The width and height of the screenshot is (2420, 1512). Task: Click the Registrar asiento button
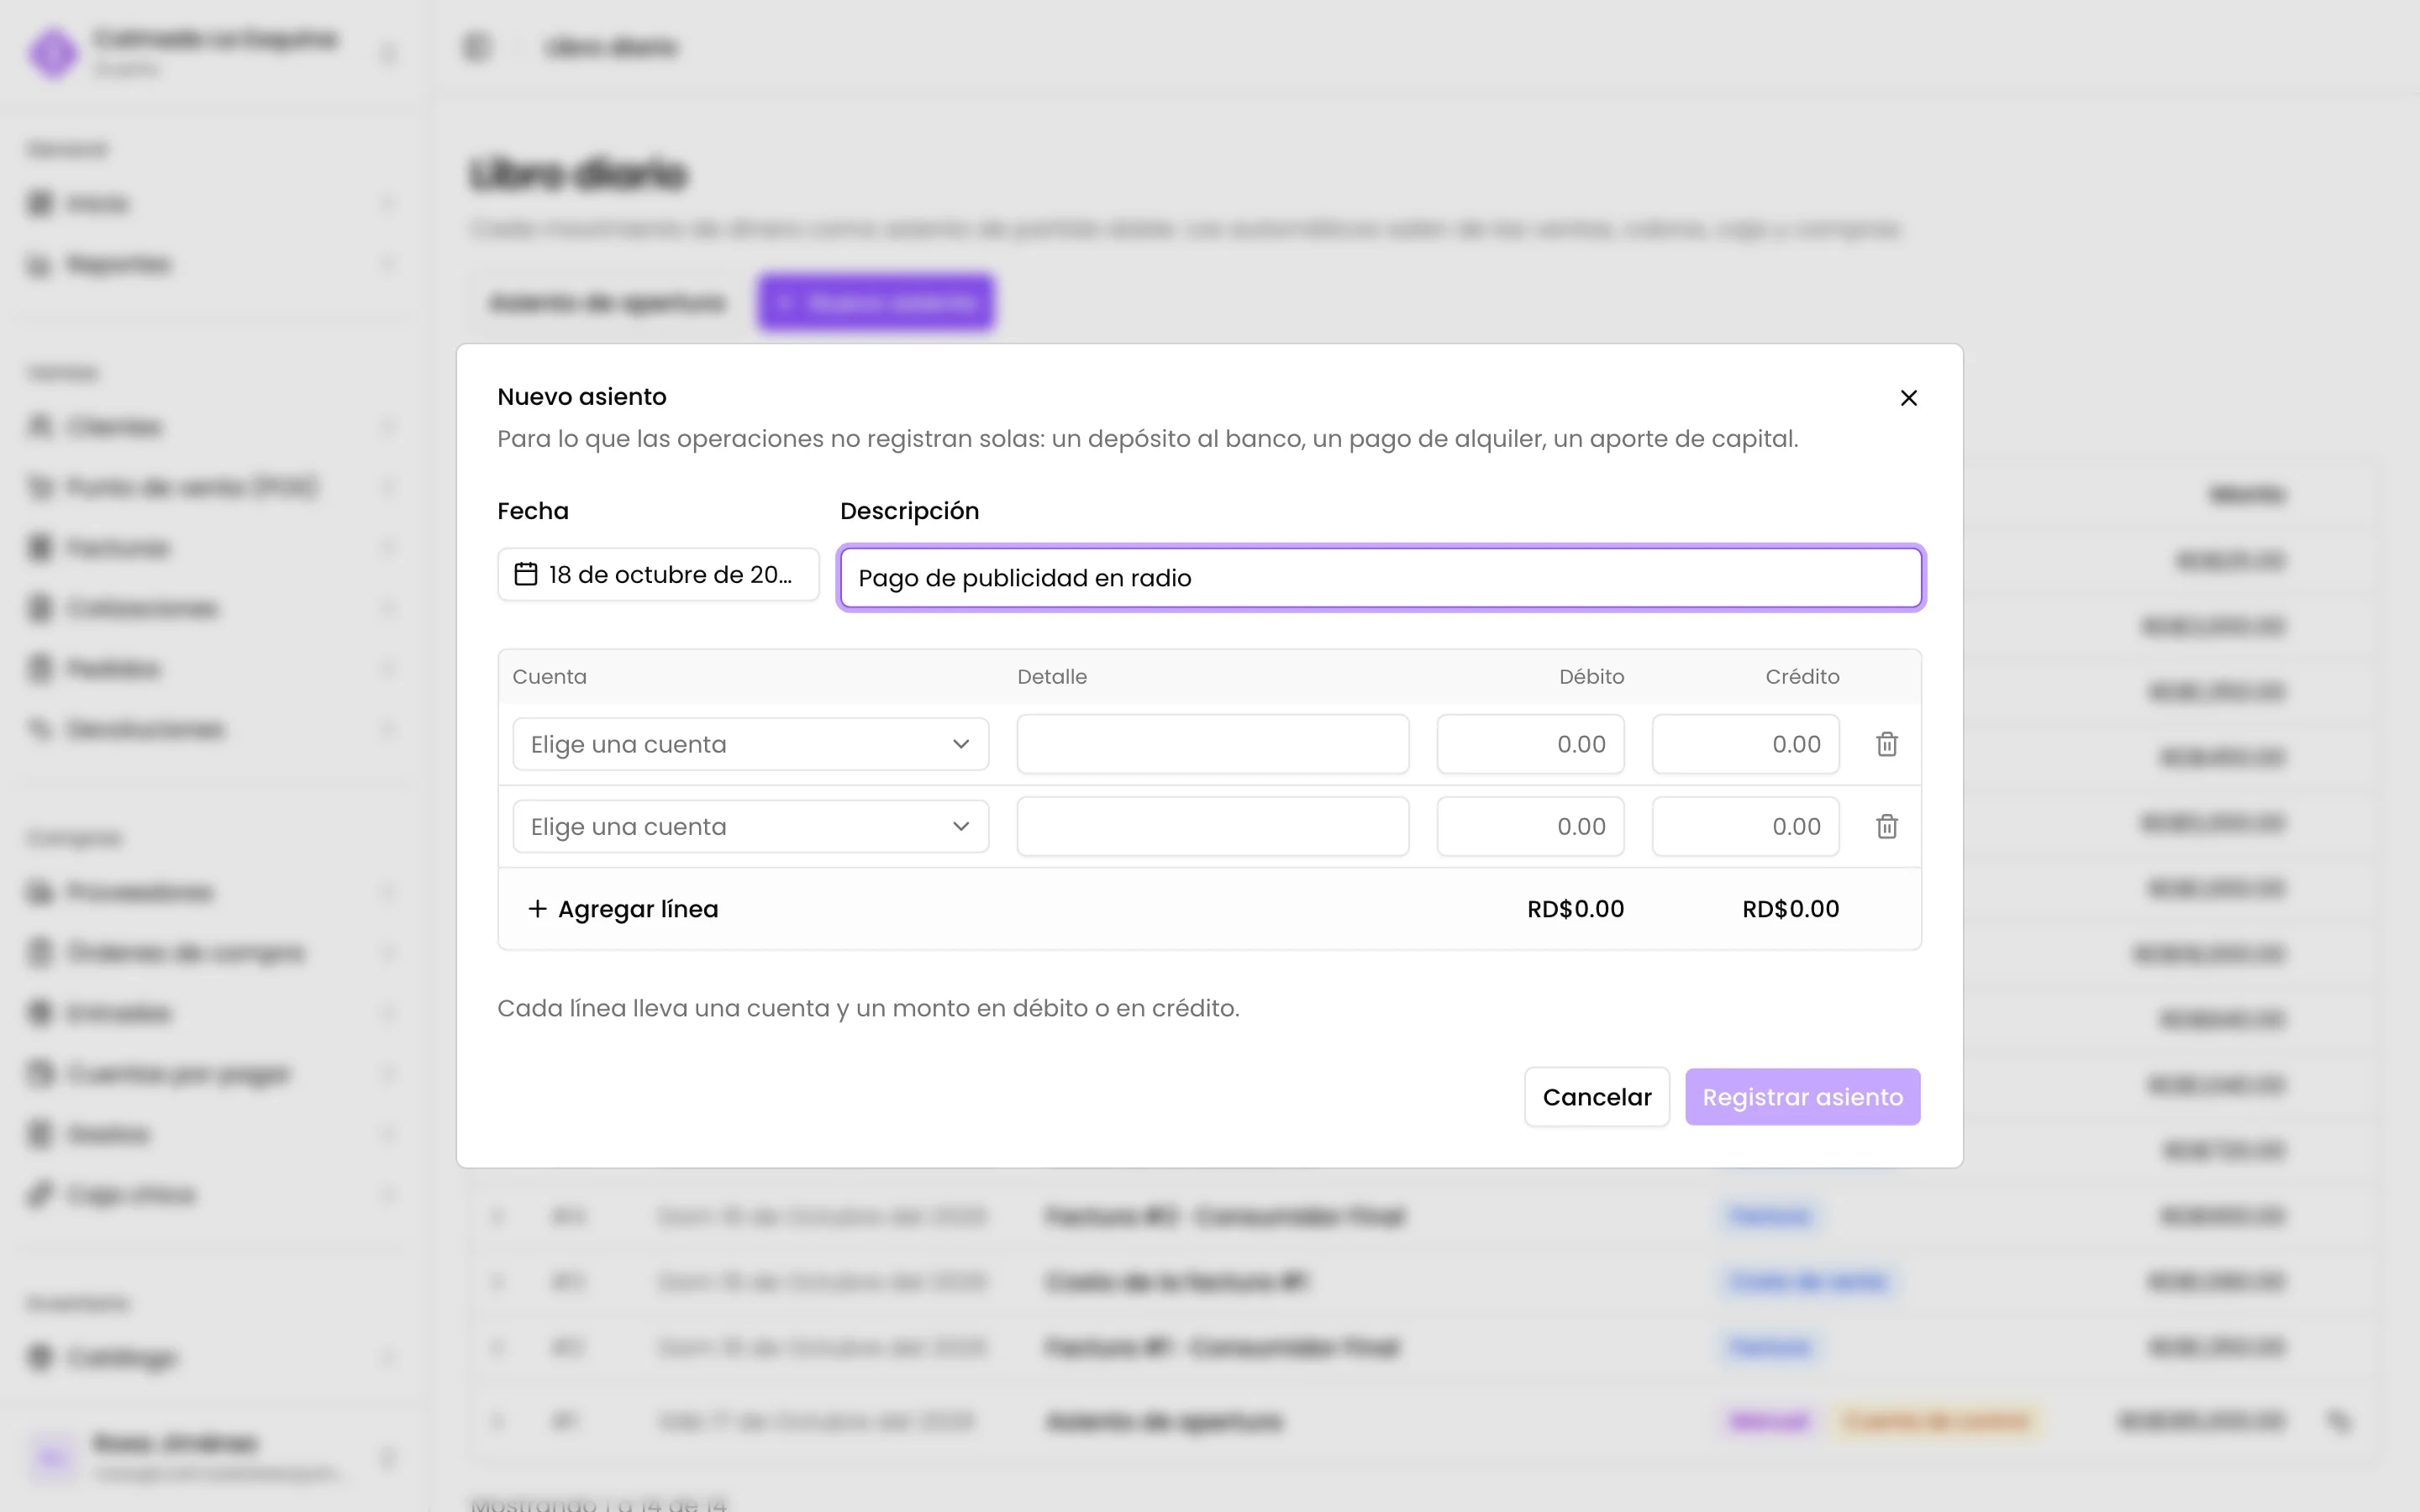(x=1802, y=1097)
